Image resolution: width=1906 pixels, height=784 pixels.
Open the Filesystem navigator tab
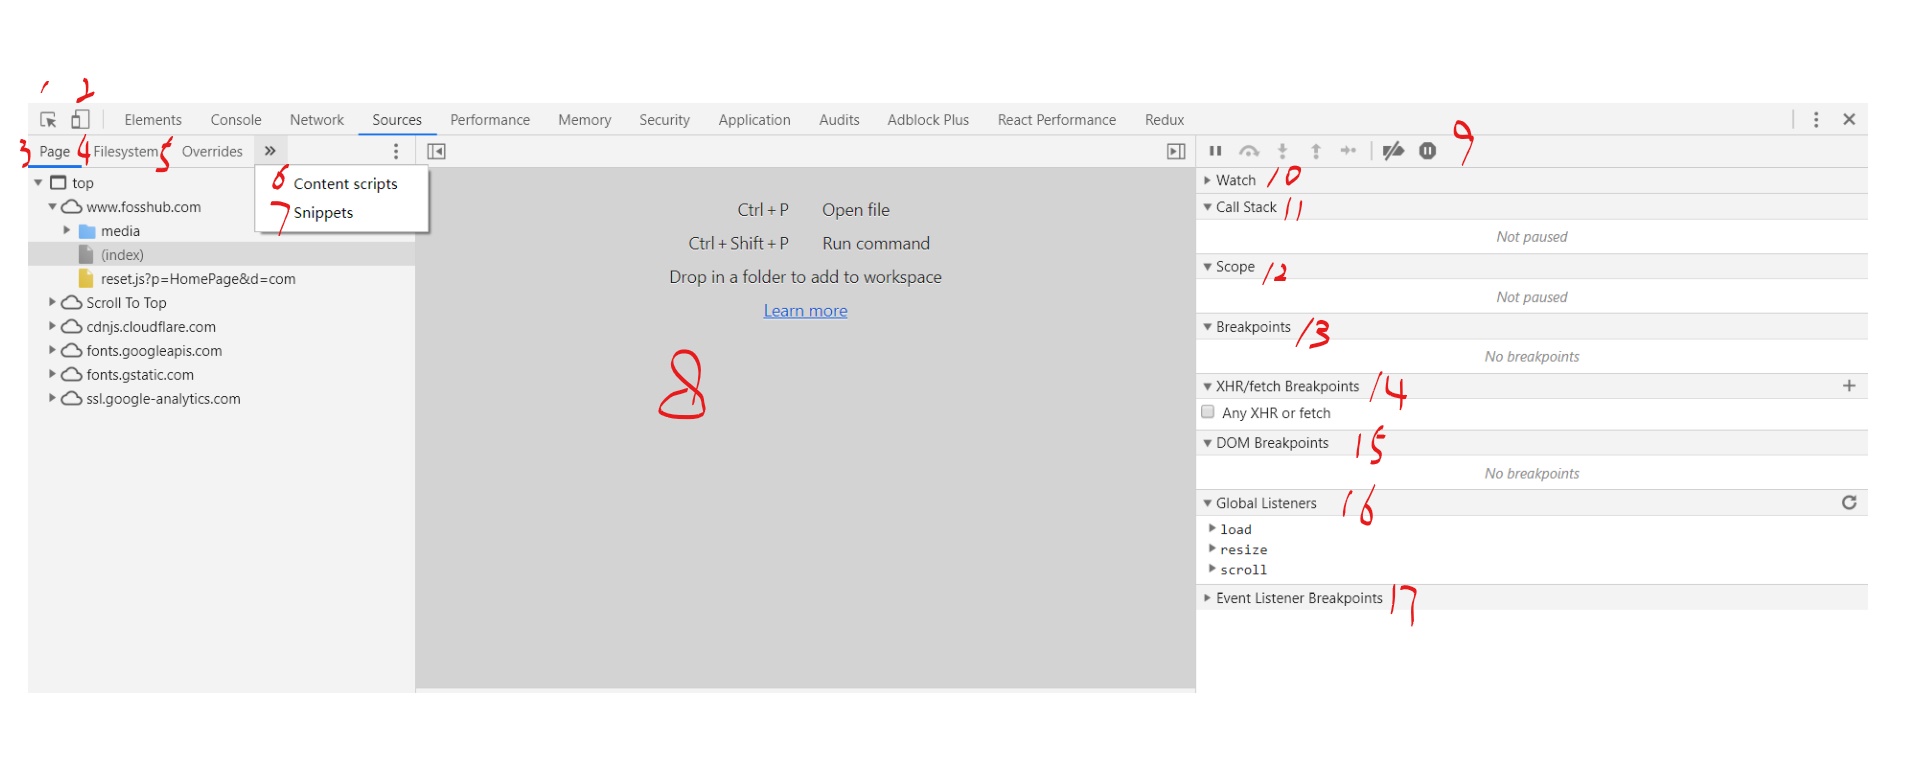point(126,152)
